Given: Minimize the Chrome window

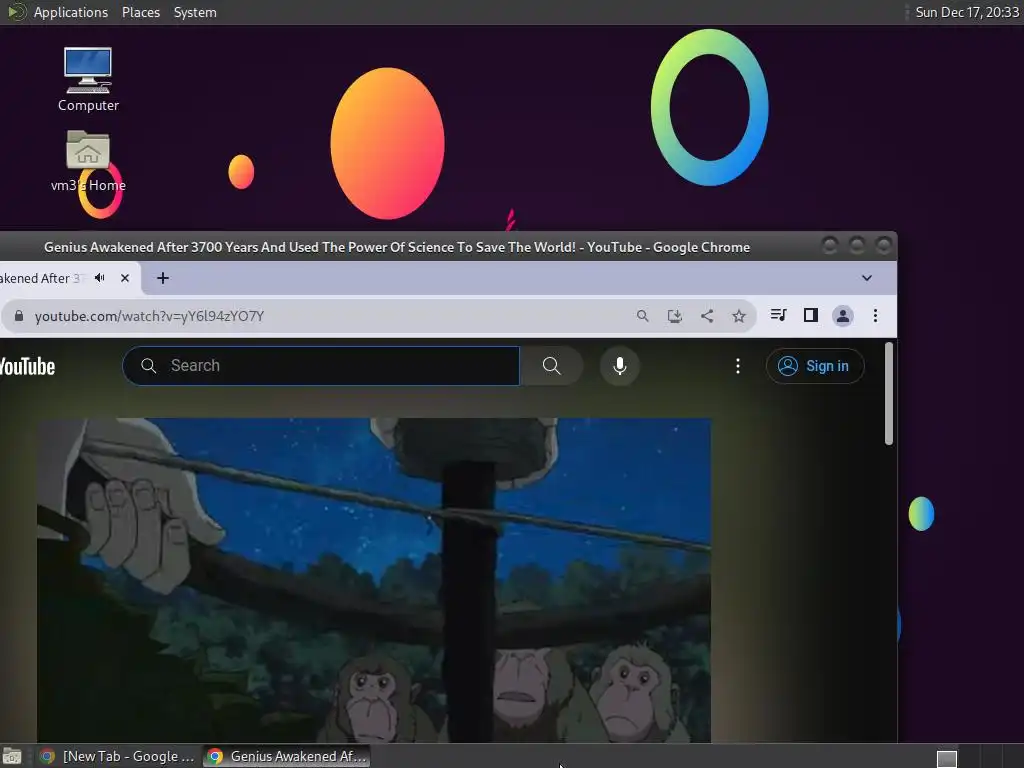Looking at the screenshot, I should point(830,246).
